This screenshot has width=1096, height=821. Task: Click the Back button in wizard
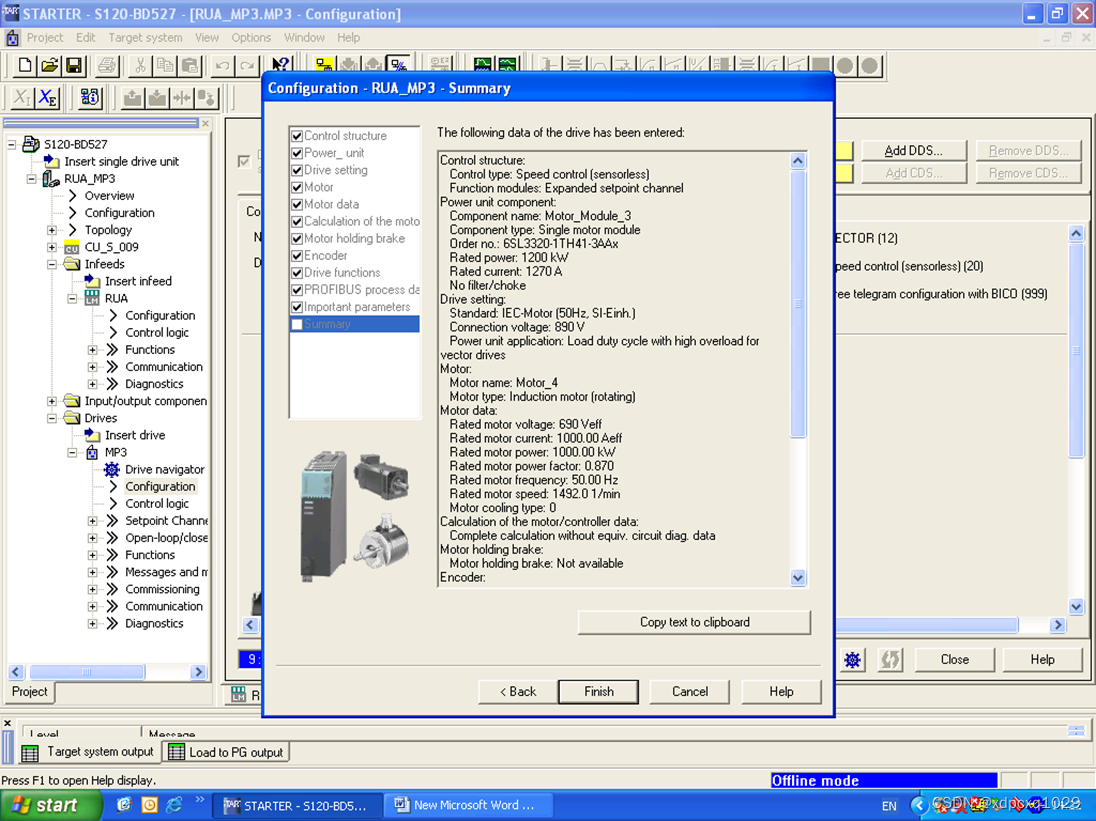(x=518, y=692)
